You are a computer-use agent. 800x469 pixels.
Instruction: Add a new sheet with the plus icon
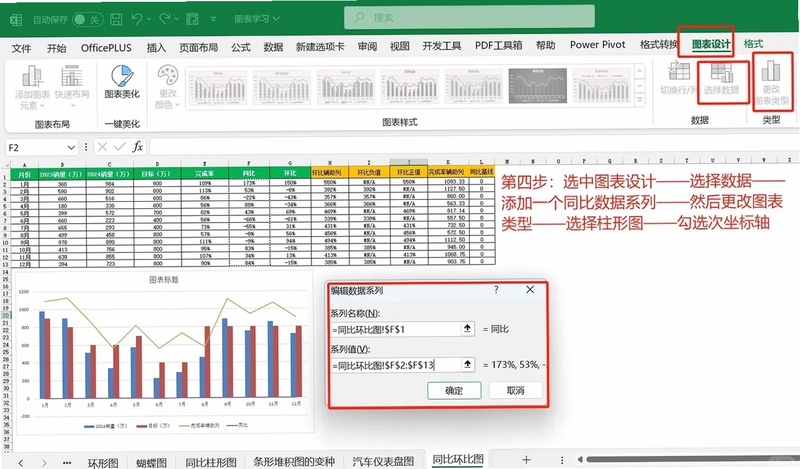click(526, 460)
